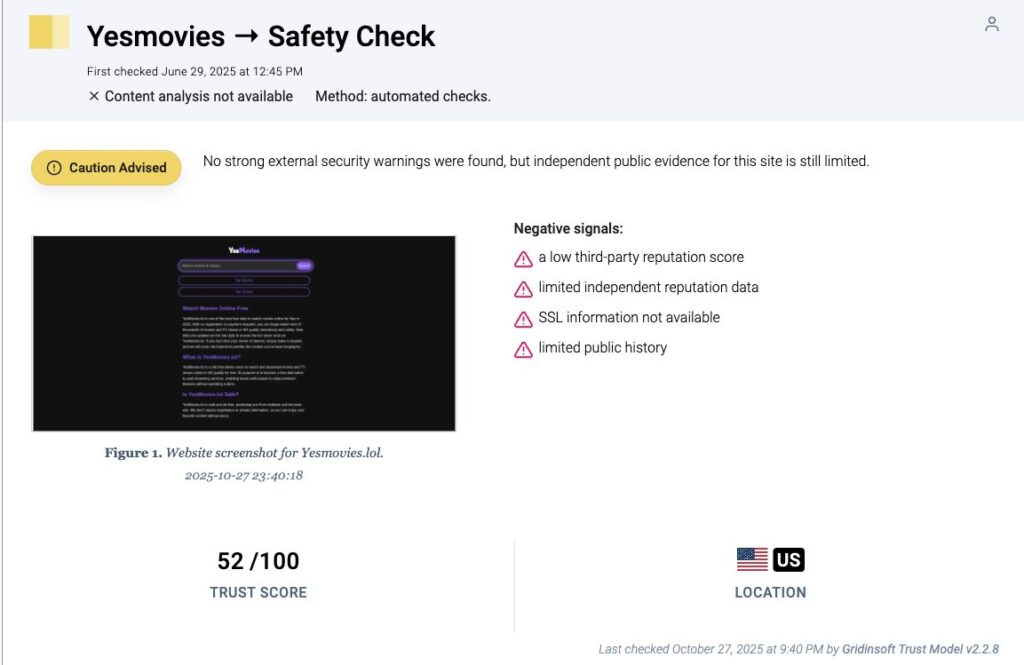
Task: Select 'SSL information not available' text
Action: pos(629,317)
